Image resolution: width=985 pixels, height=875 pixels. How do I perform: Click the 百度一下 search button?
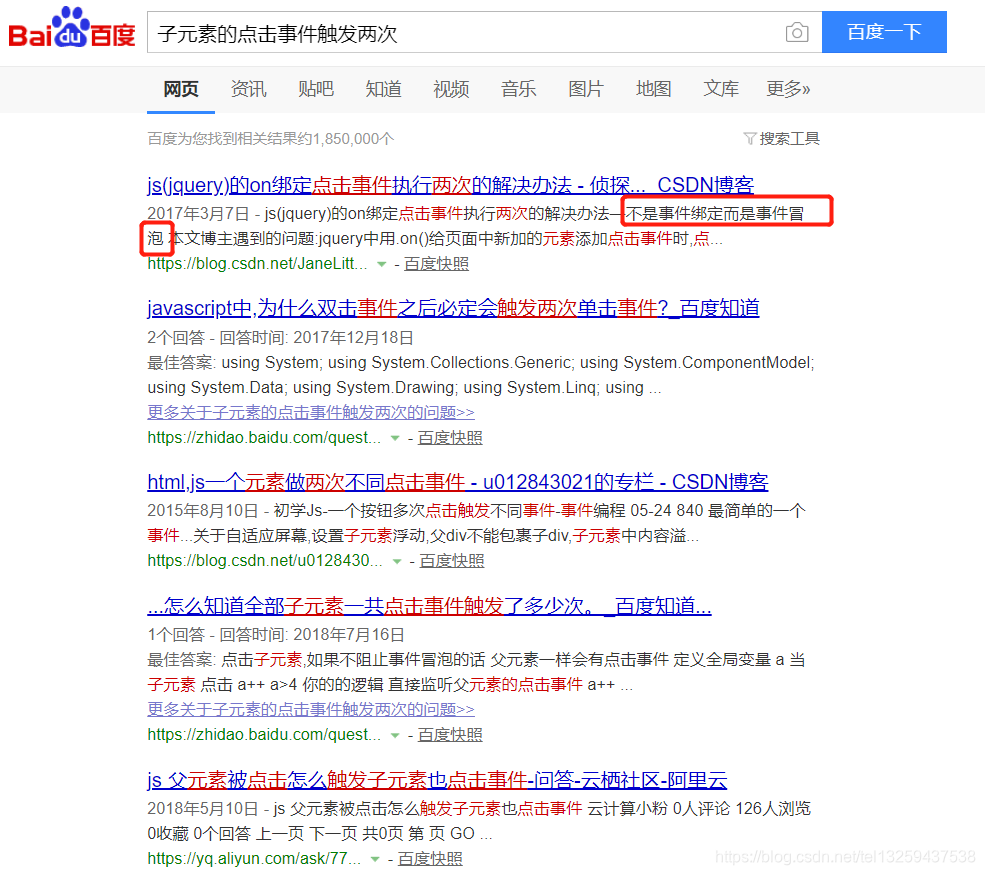tap(884, 32)
